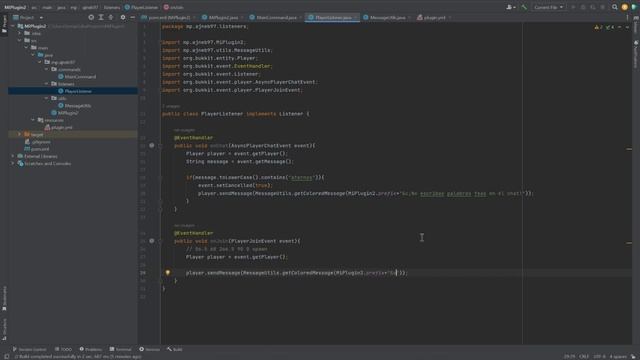Image resolution: width=640 pixels, height=360 pixels.
Task: Click the cursor position indicator in status bar
Action: [x=569, y=356]
